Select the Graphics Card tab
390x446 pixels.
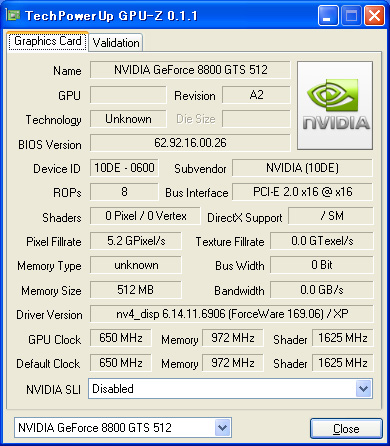(x=48, y=41)
